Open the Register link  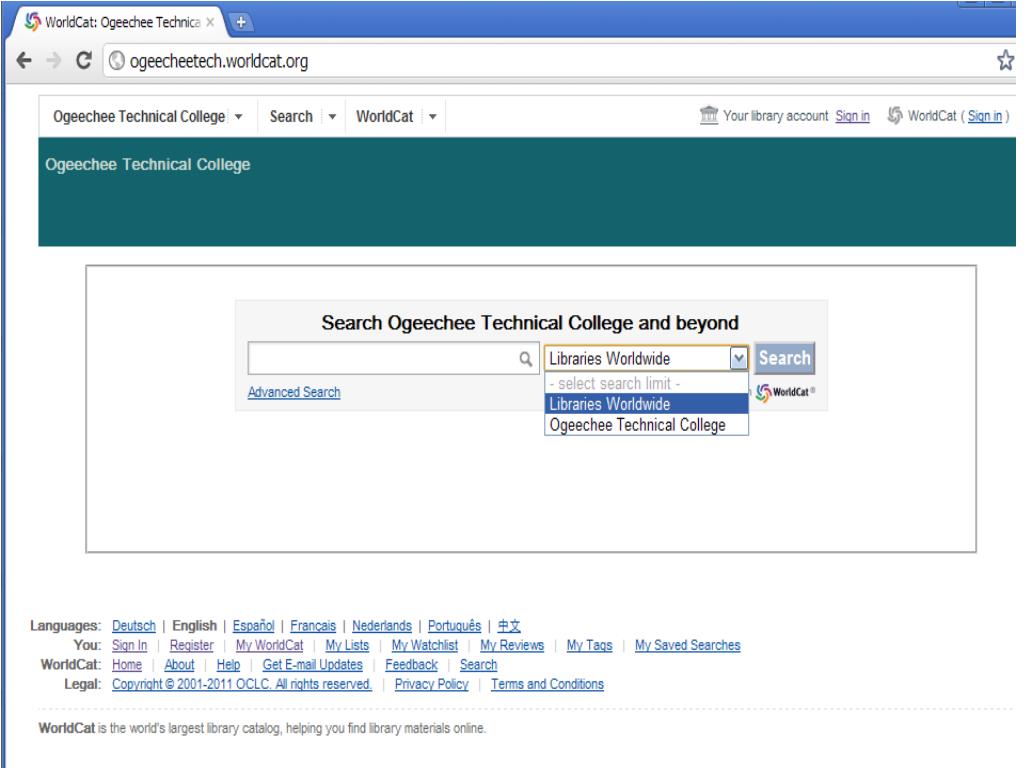click(x=191, y=645)
